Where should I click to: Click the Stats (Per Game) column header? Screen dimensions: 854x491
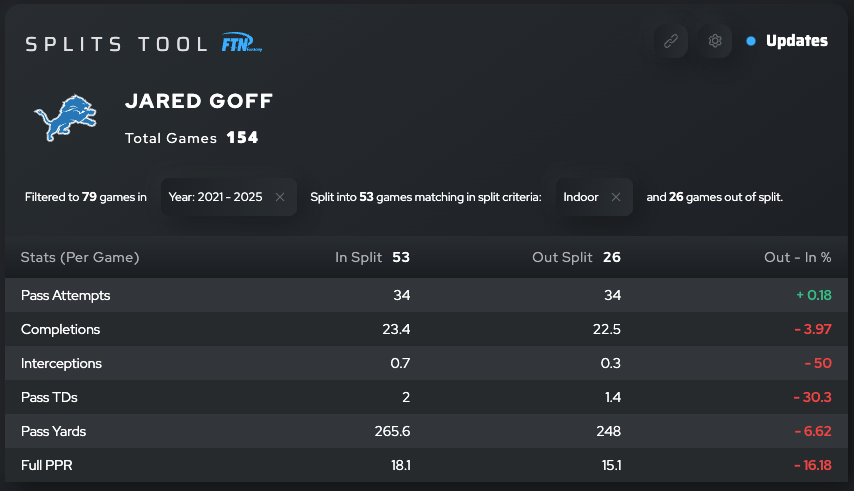pos(80,257)
